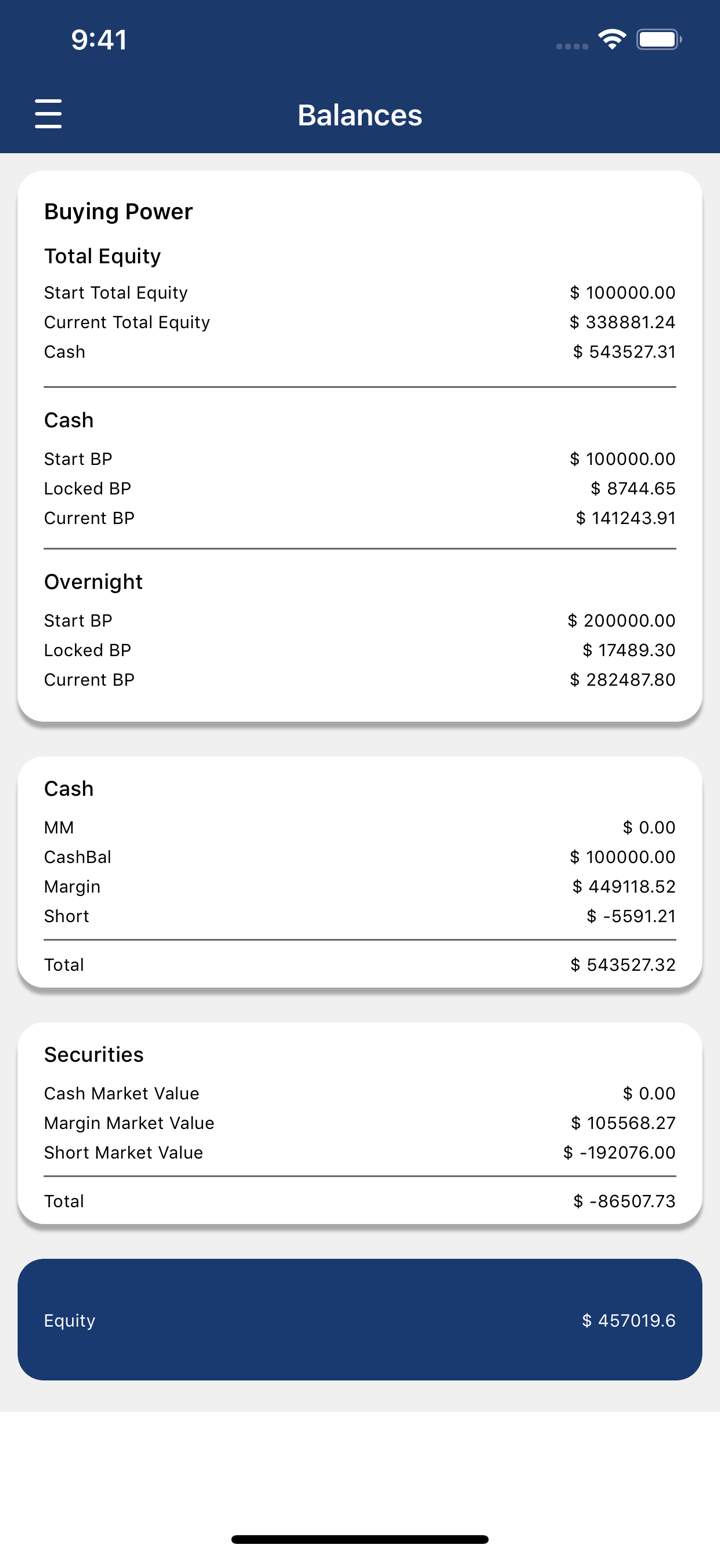Select the Equity summary card
The width and height of the screenshot is (720, 1558).
[360, 1319]
